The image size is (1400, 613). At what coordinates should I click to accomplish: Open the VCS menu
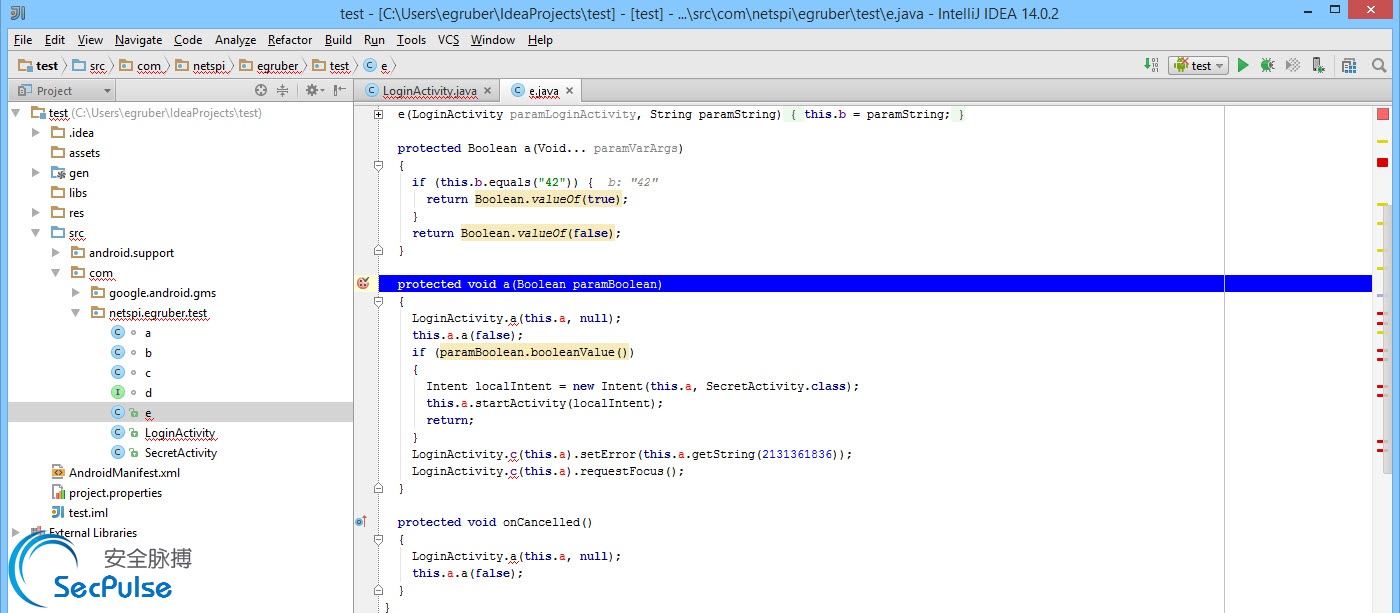448,40
